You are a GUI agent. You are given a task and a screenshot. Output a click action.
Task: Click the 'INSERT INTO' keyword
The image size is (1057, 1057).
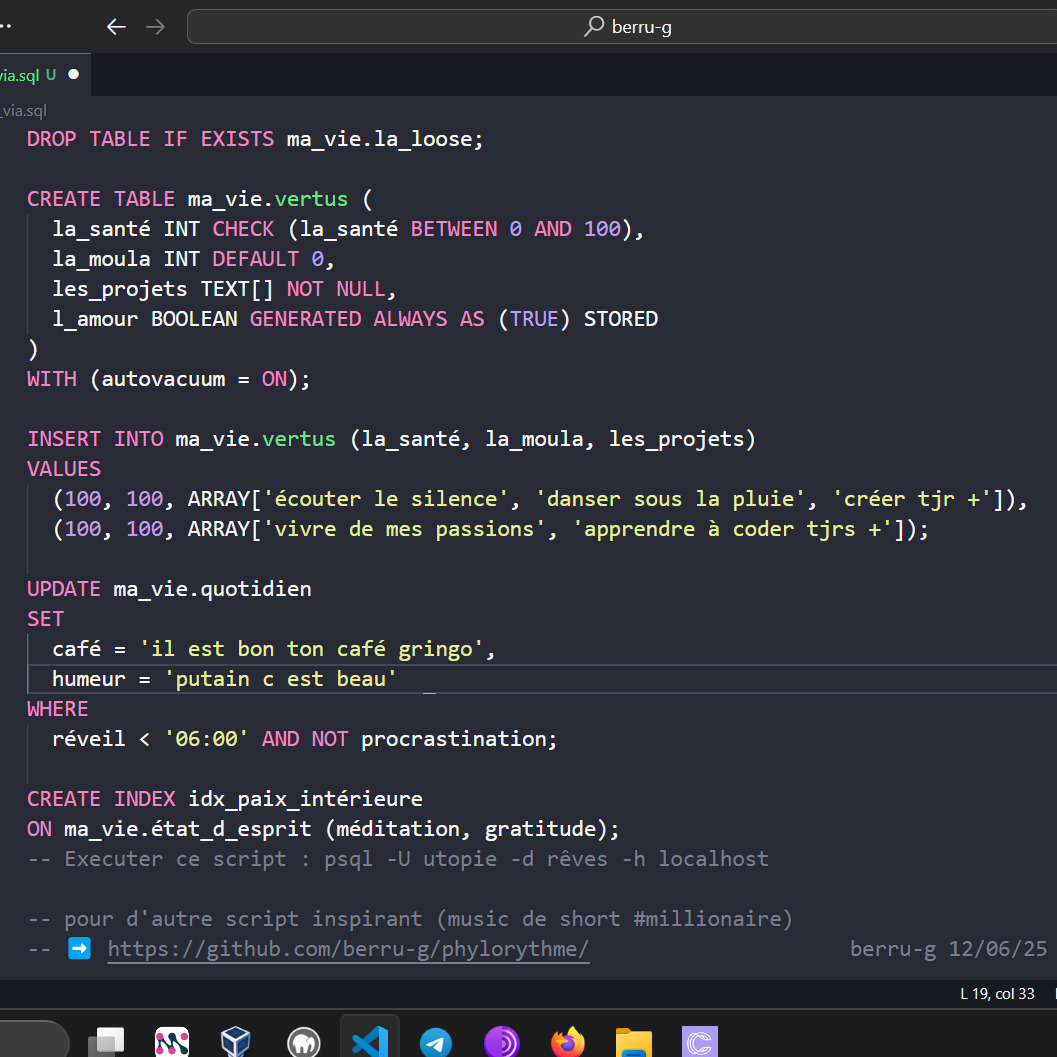(x=95, y=439)
